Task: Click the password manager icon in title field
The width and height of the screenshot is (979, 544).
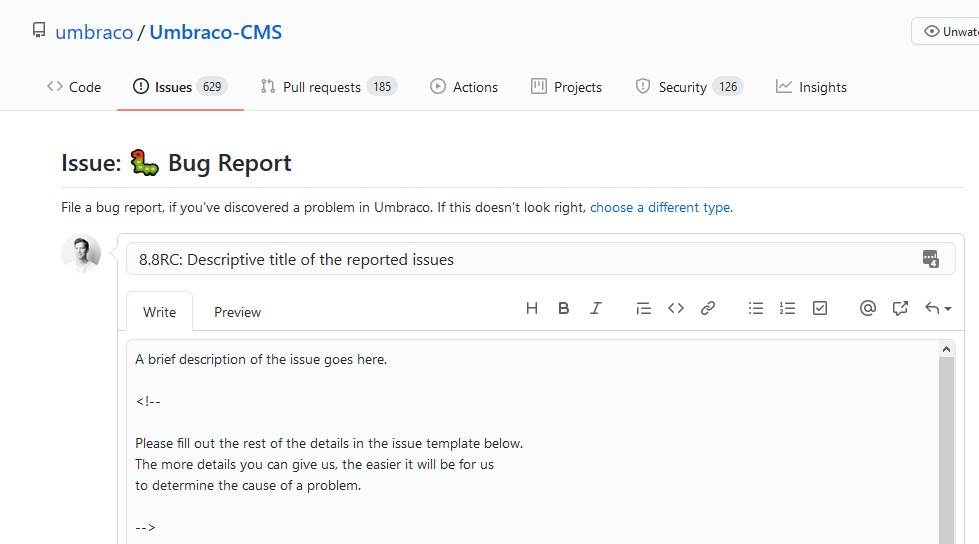Action: point(930,259)
